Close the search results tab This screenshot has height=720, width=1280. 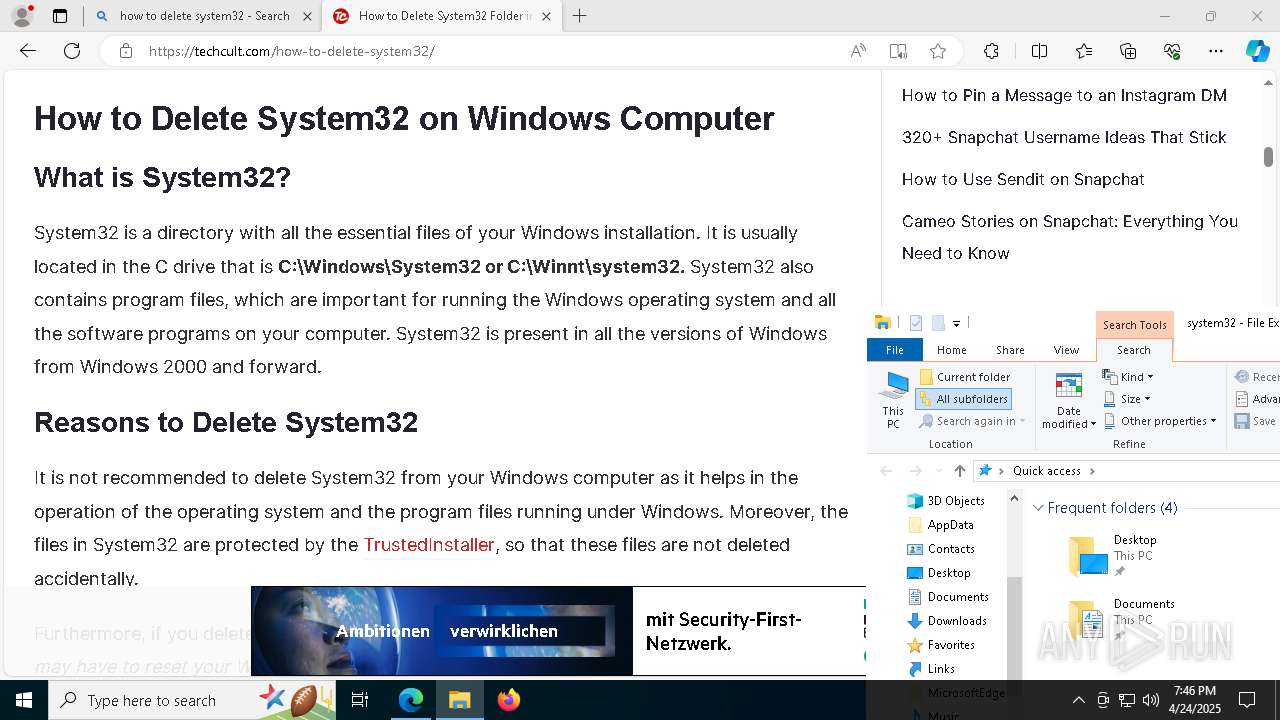307,16
